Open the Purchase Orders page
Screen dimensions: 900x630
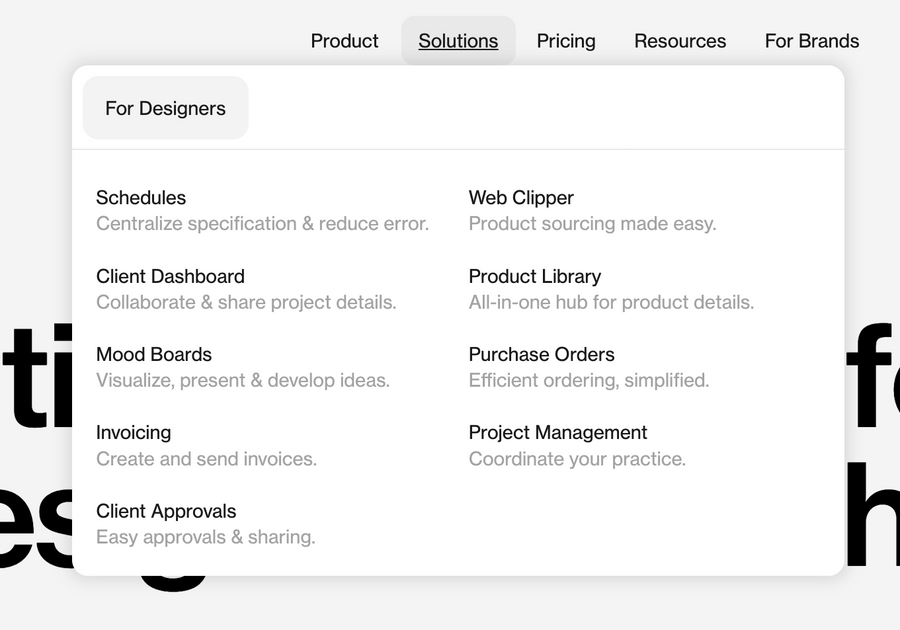541,355
